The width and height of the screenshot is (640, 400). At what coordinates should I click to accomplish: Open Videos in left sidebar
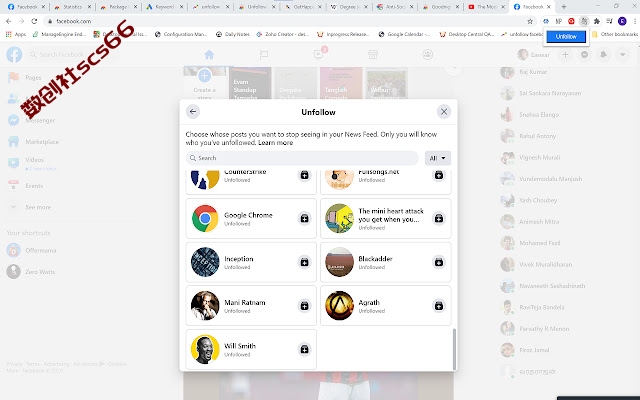[x=34, y=162]
